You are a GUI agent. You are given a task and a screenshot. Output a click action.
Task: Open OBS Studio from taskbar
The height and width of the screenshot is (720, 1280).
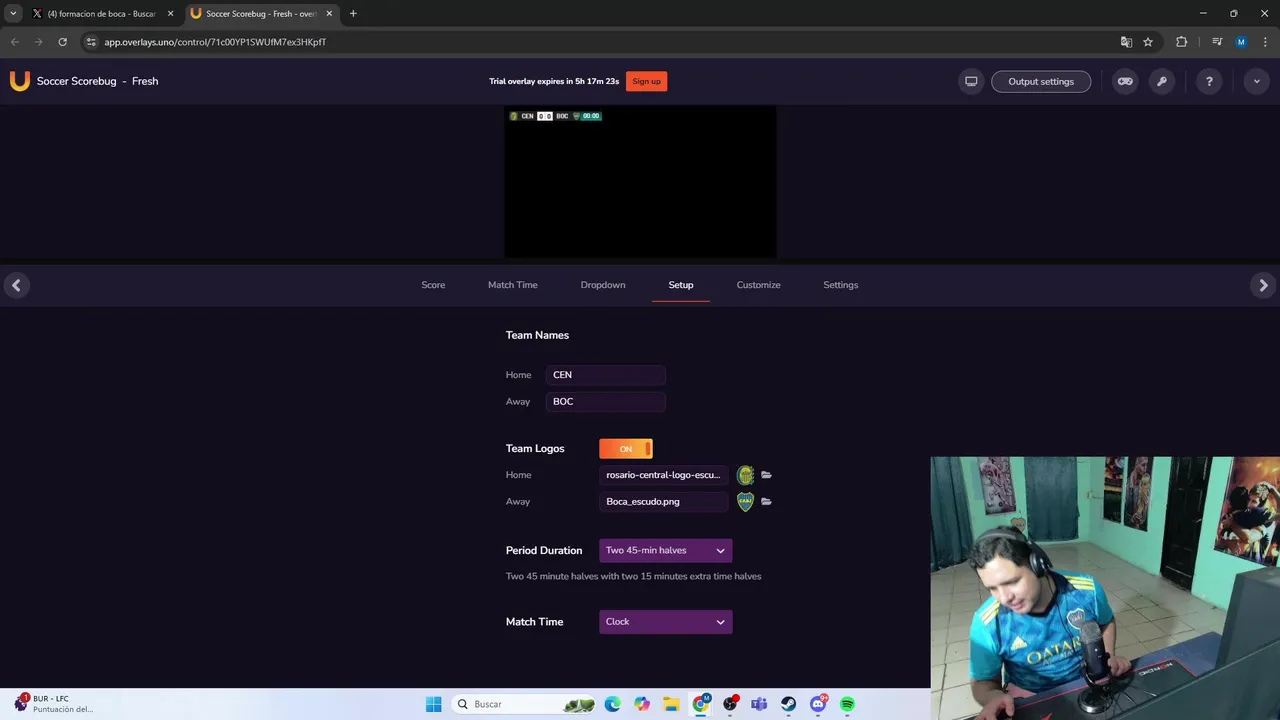(x=730, y=704)
